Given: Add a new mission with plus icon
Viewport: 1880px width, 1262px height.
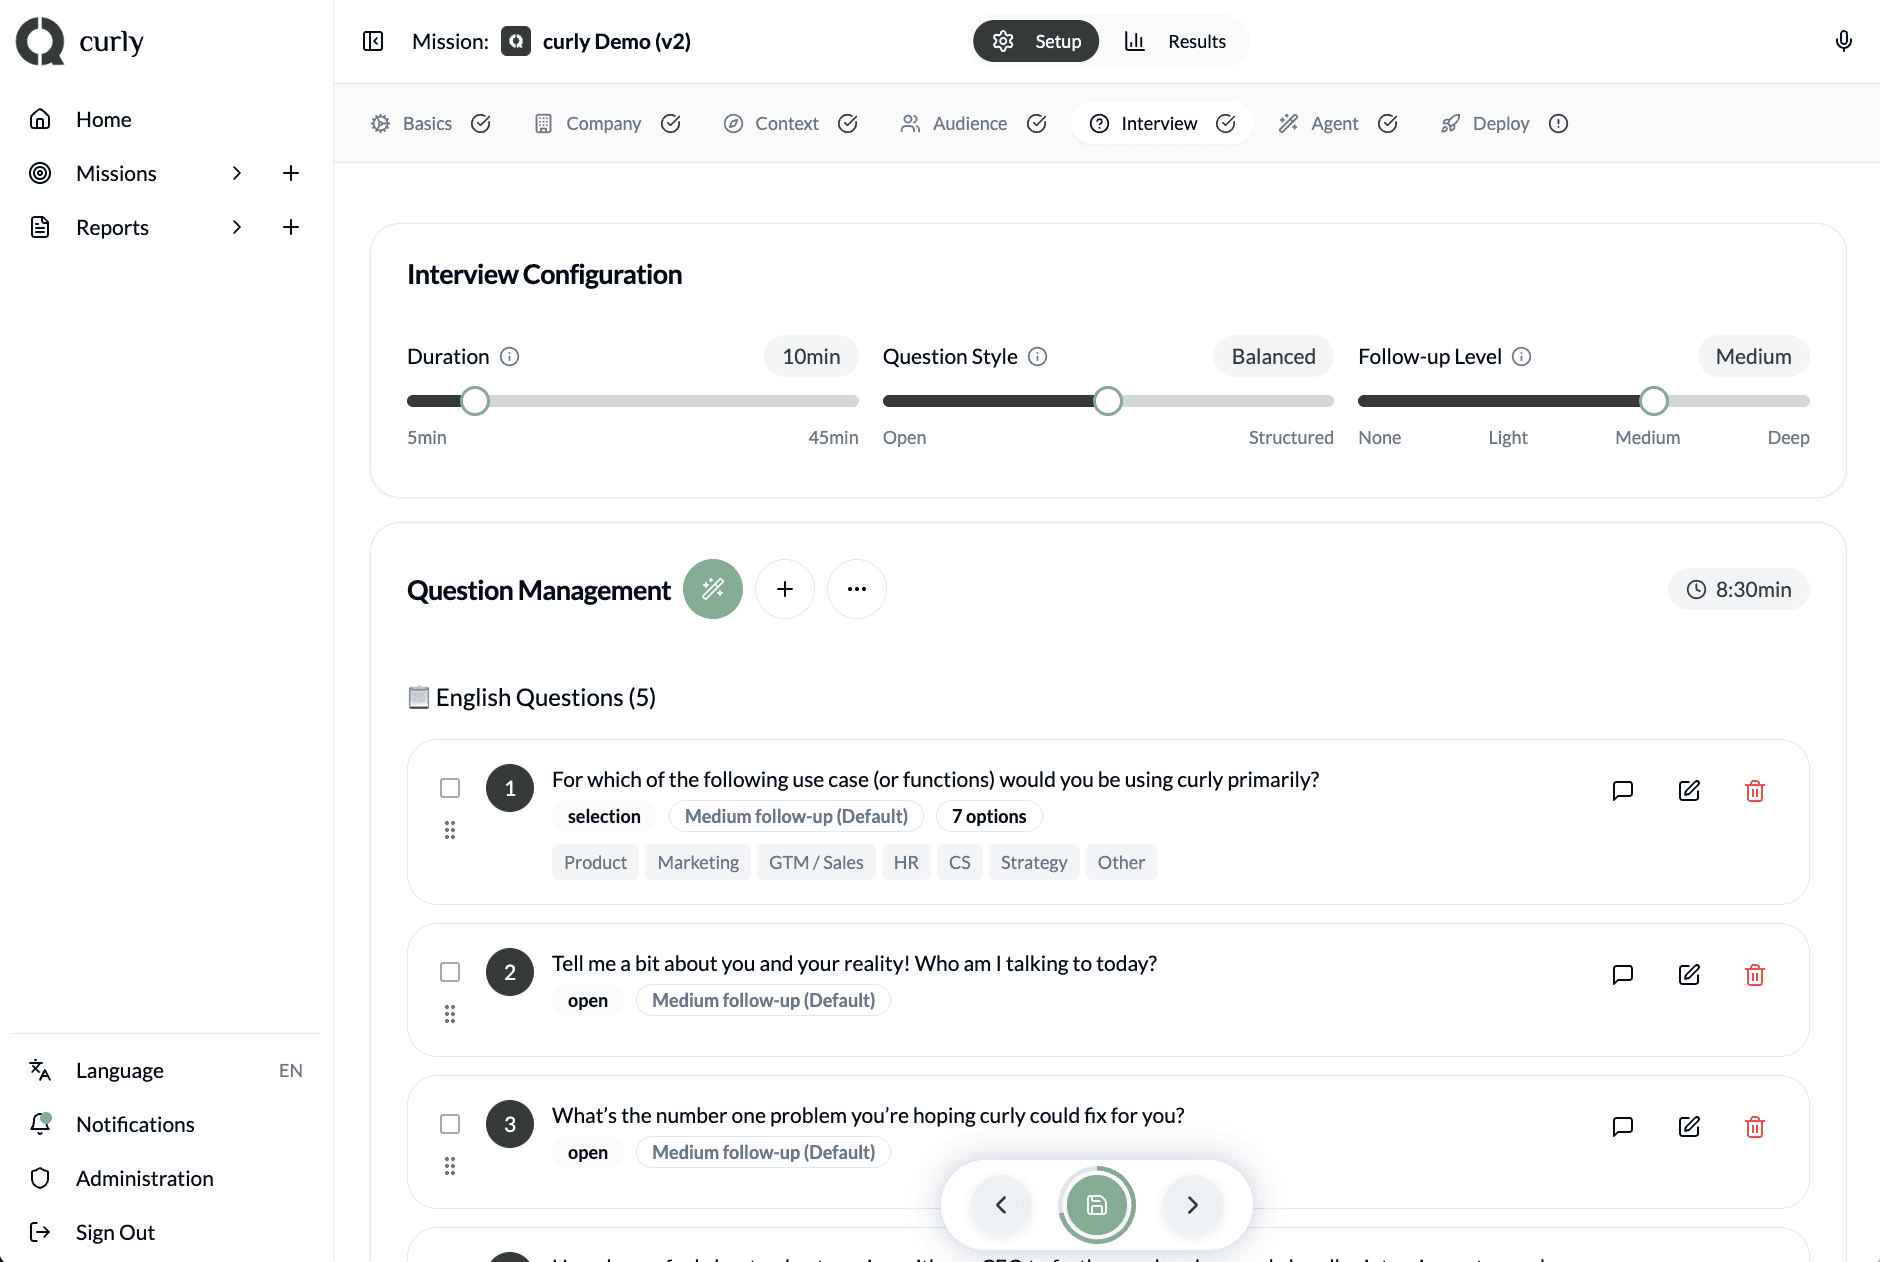Looking at the screenshot, I should (x=291, y=173).
